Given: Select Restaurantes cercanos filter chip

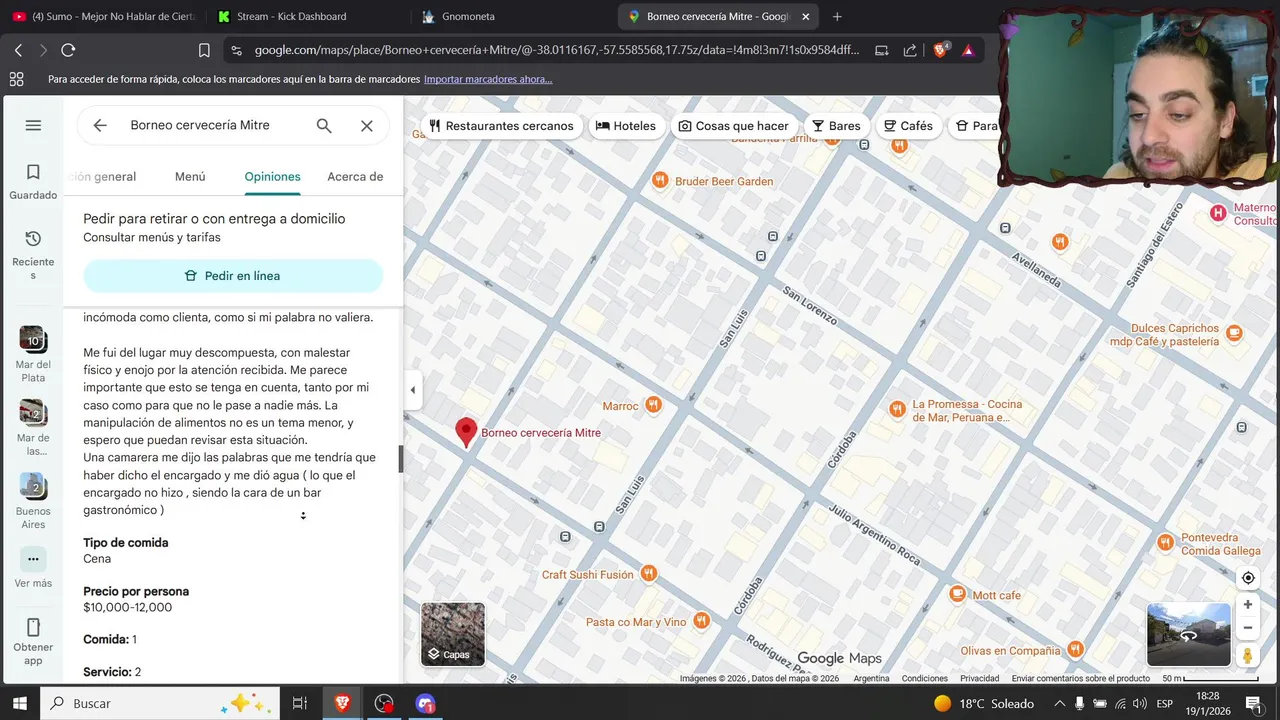Looking at the screenshot, I should coord(501,126).
